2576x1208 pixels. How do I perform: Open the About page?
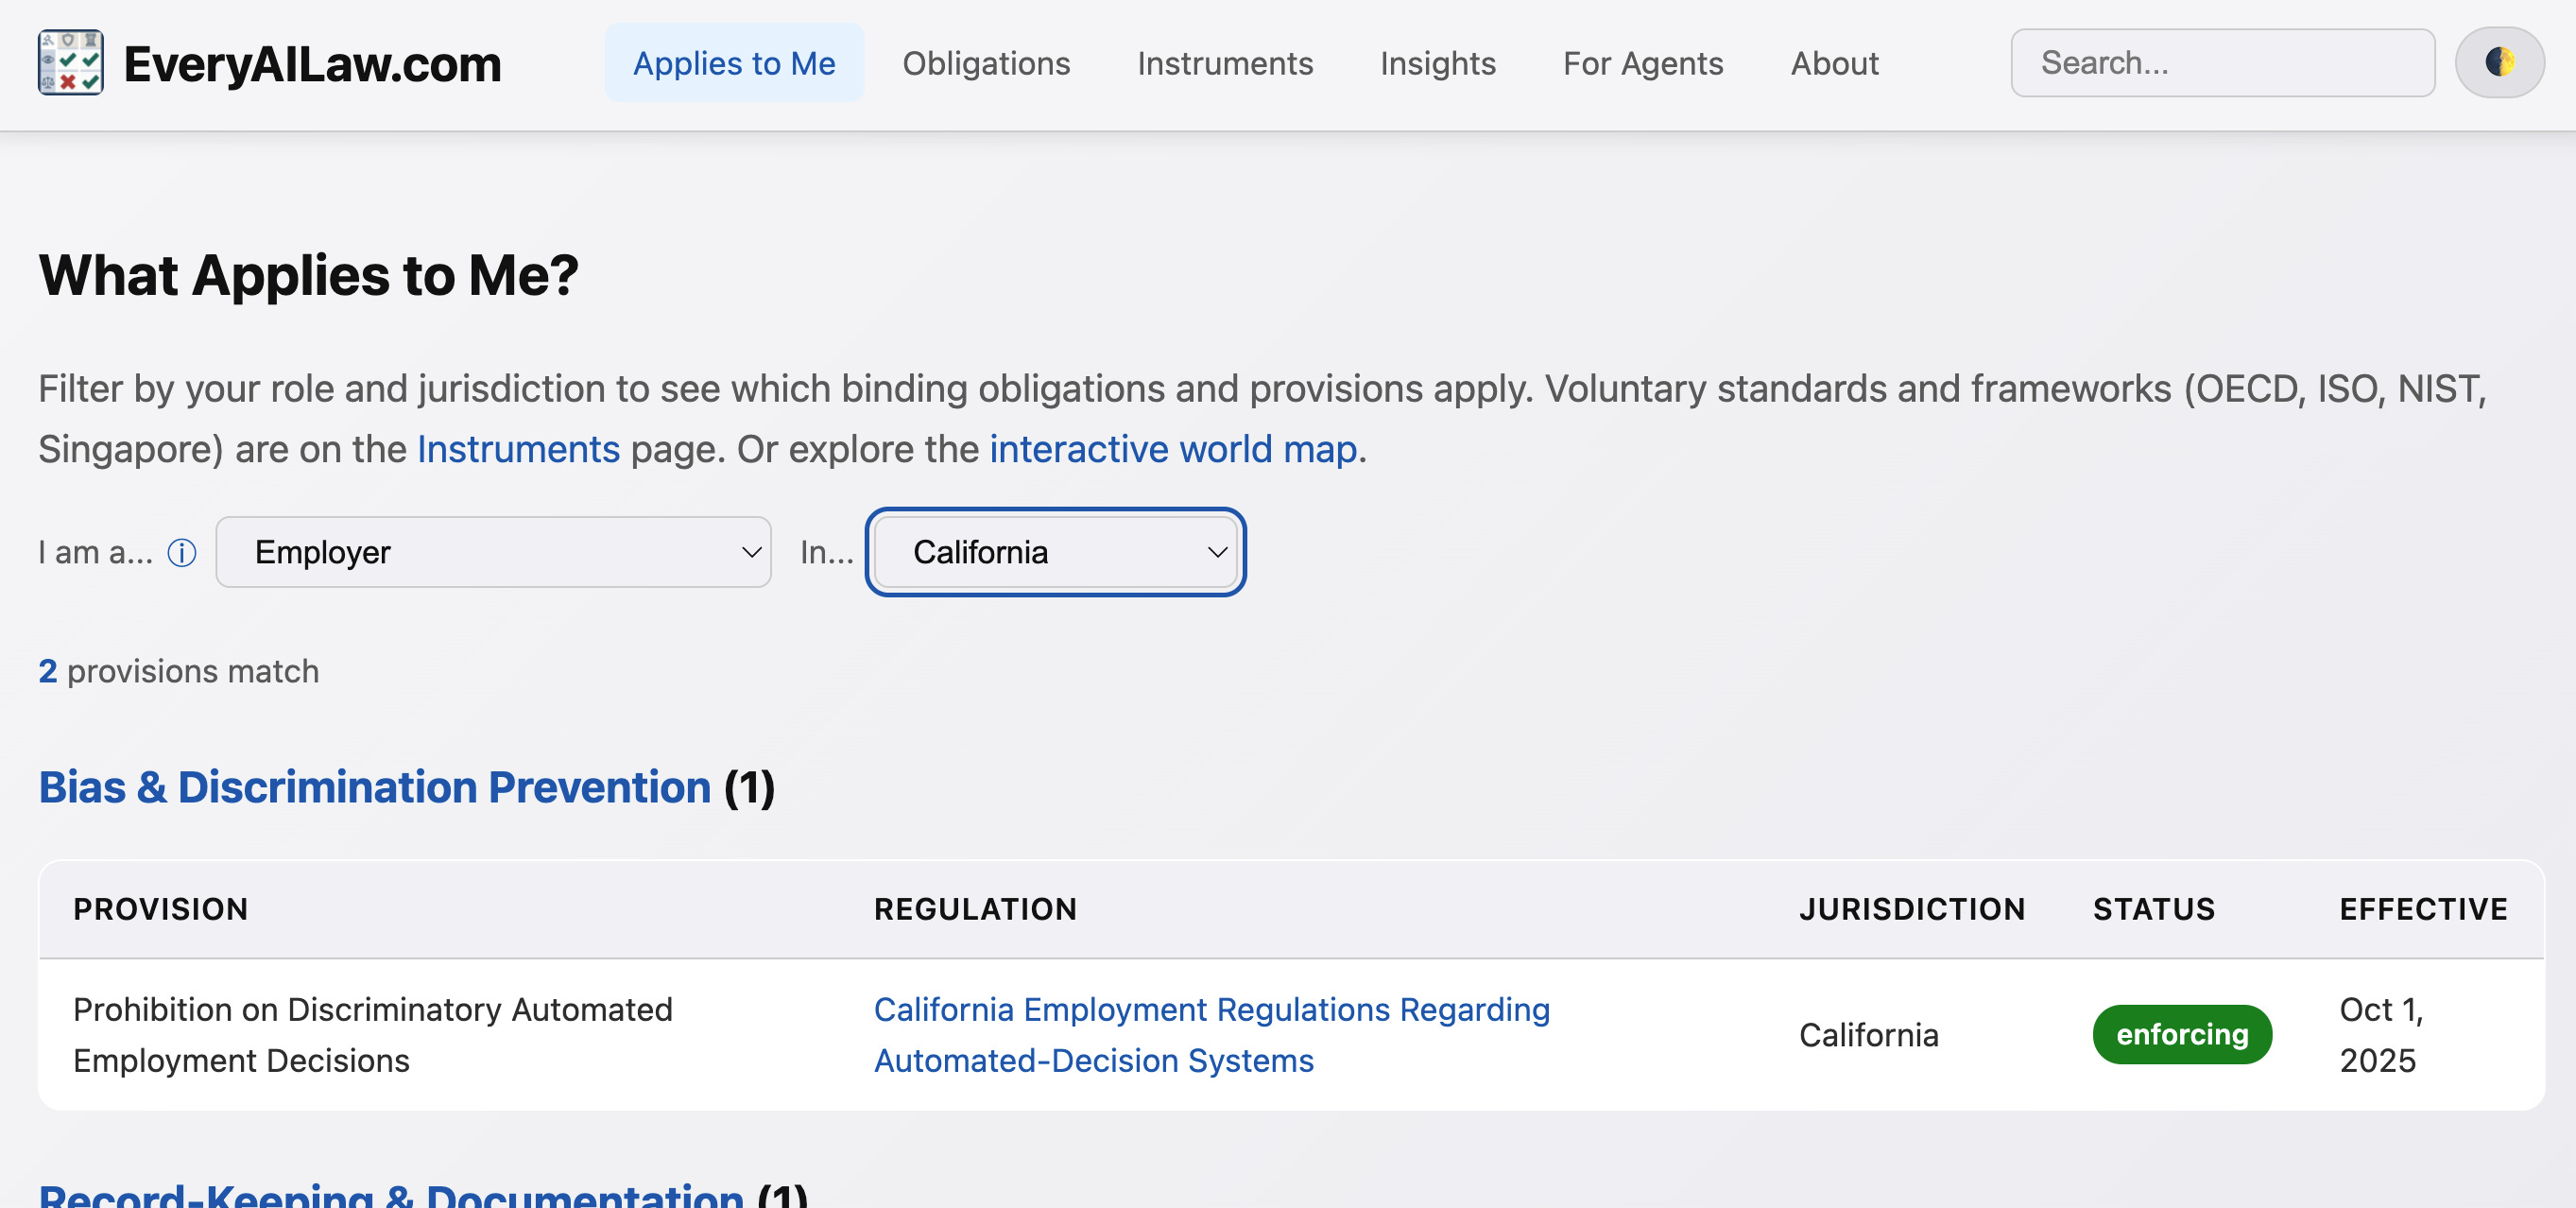[x=1834, y=63]
